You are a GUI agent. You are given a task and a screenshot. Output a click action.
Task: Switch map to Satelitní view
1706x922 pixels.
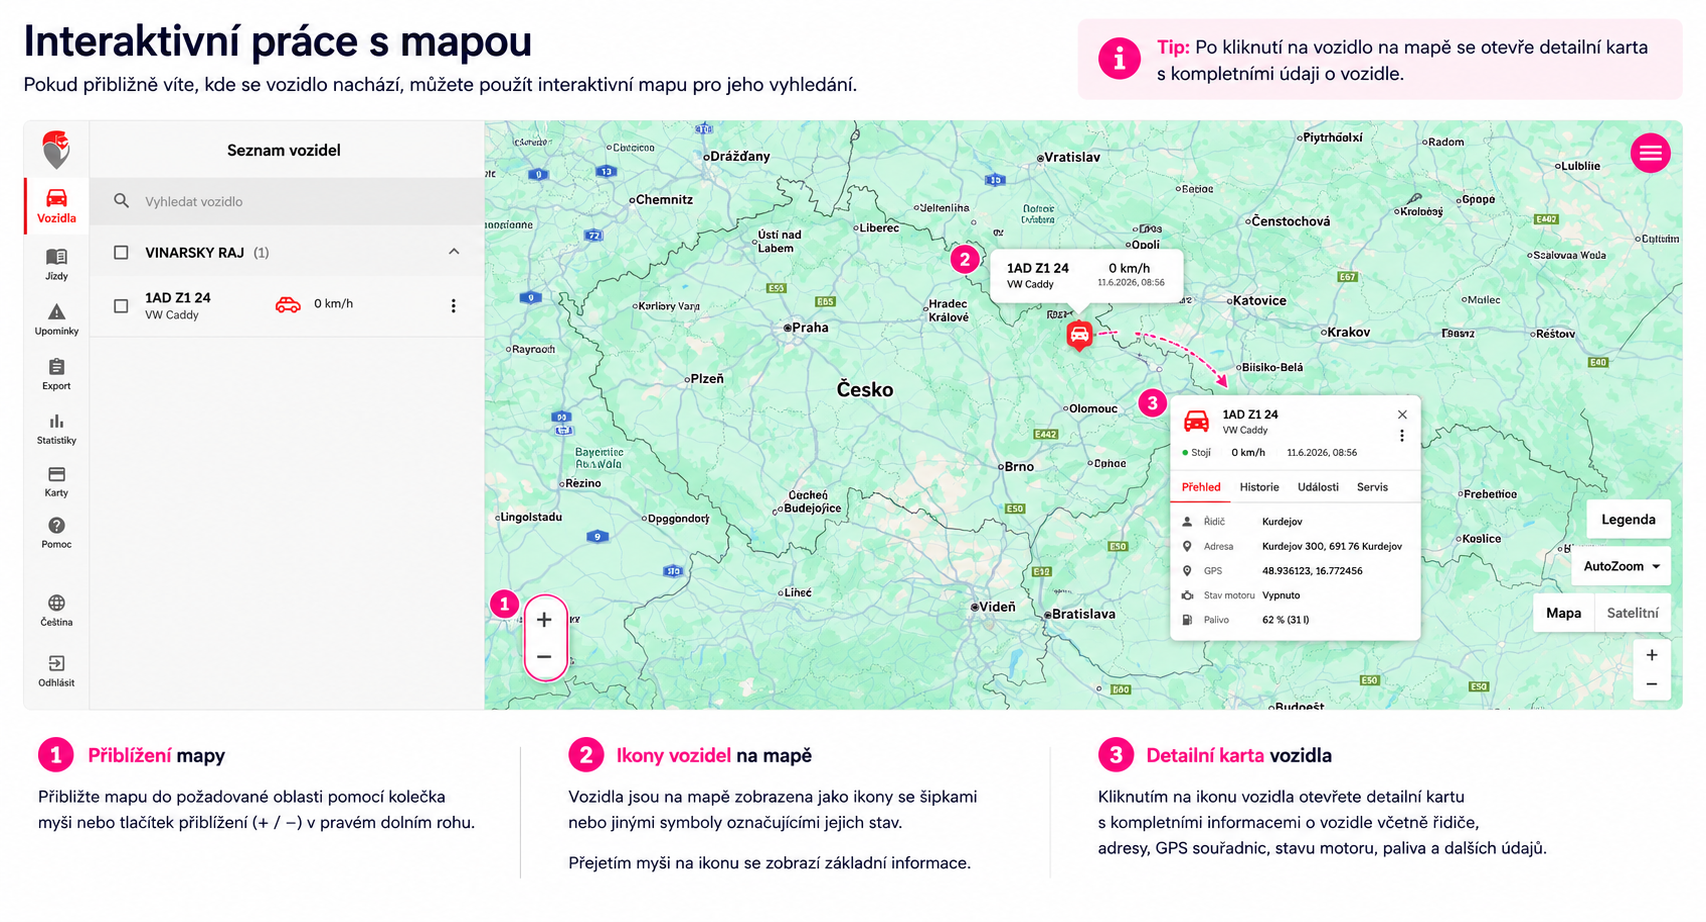pos(1632,613)
